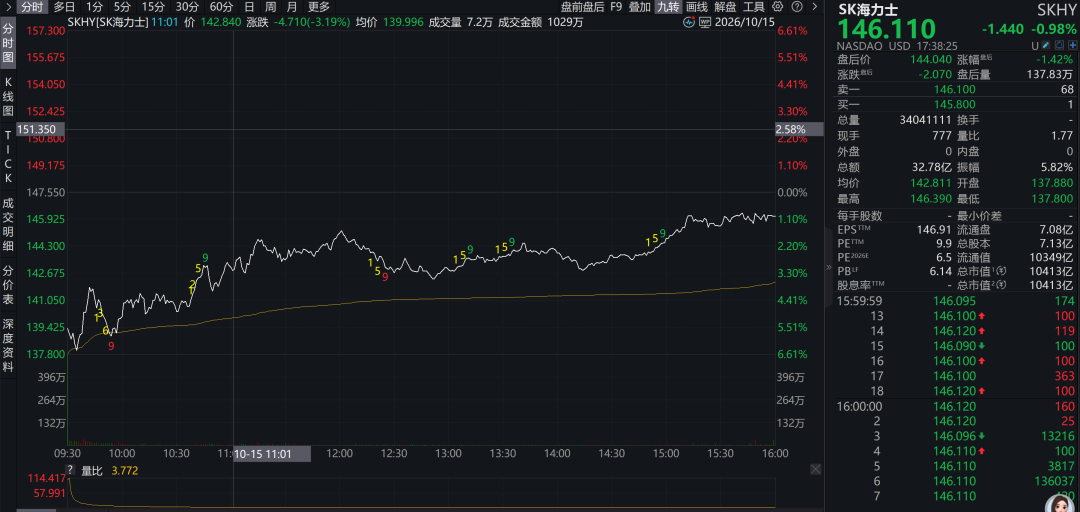Click the 买一 145.800 bid row
Viewport: 1080px width, 512px height.
(956, 105)
